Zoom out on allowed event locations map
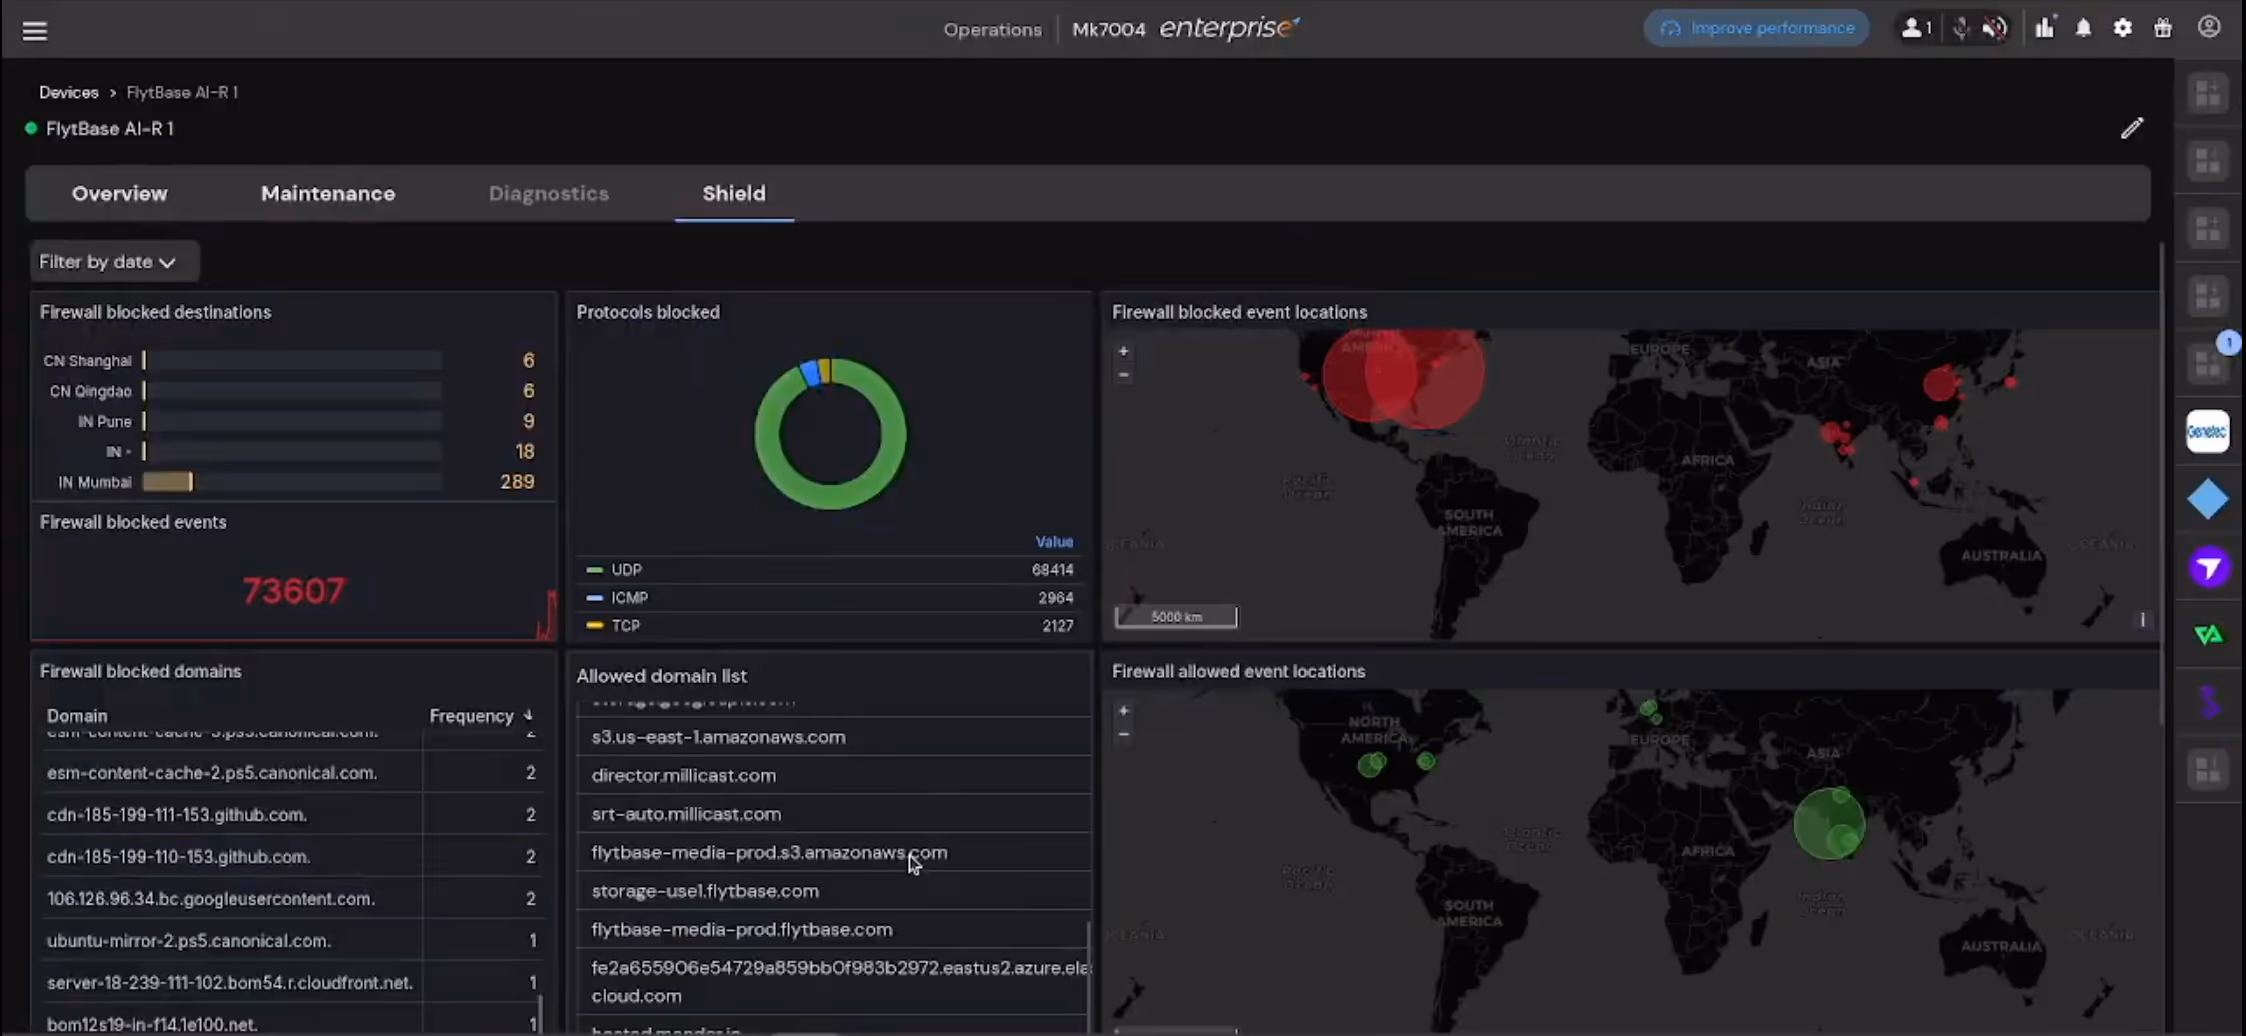The width and height of the screenshot is (2246, 1036). [x=1124, y=734]
